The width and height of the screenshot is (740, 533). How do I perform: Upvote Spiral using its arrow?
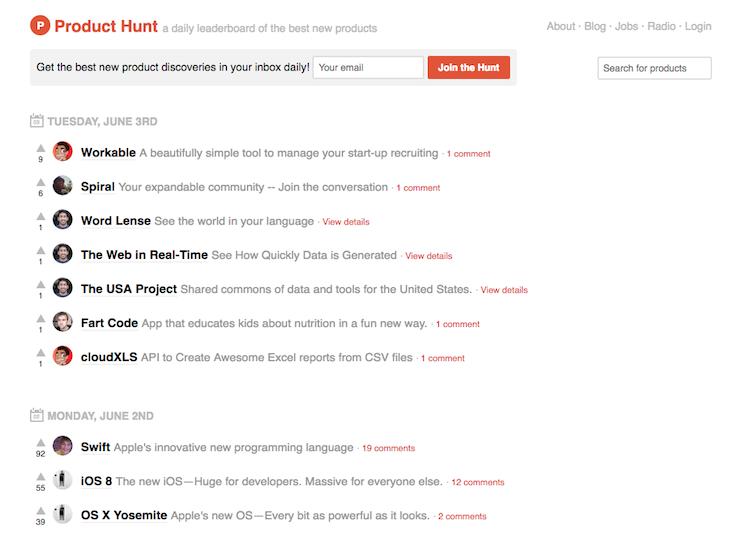tap(41, 182)
